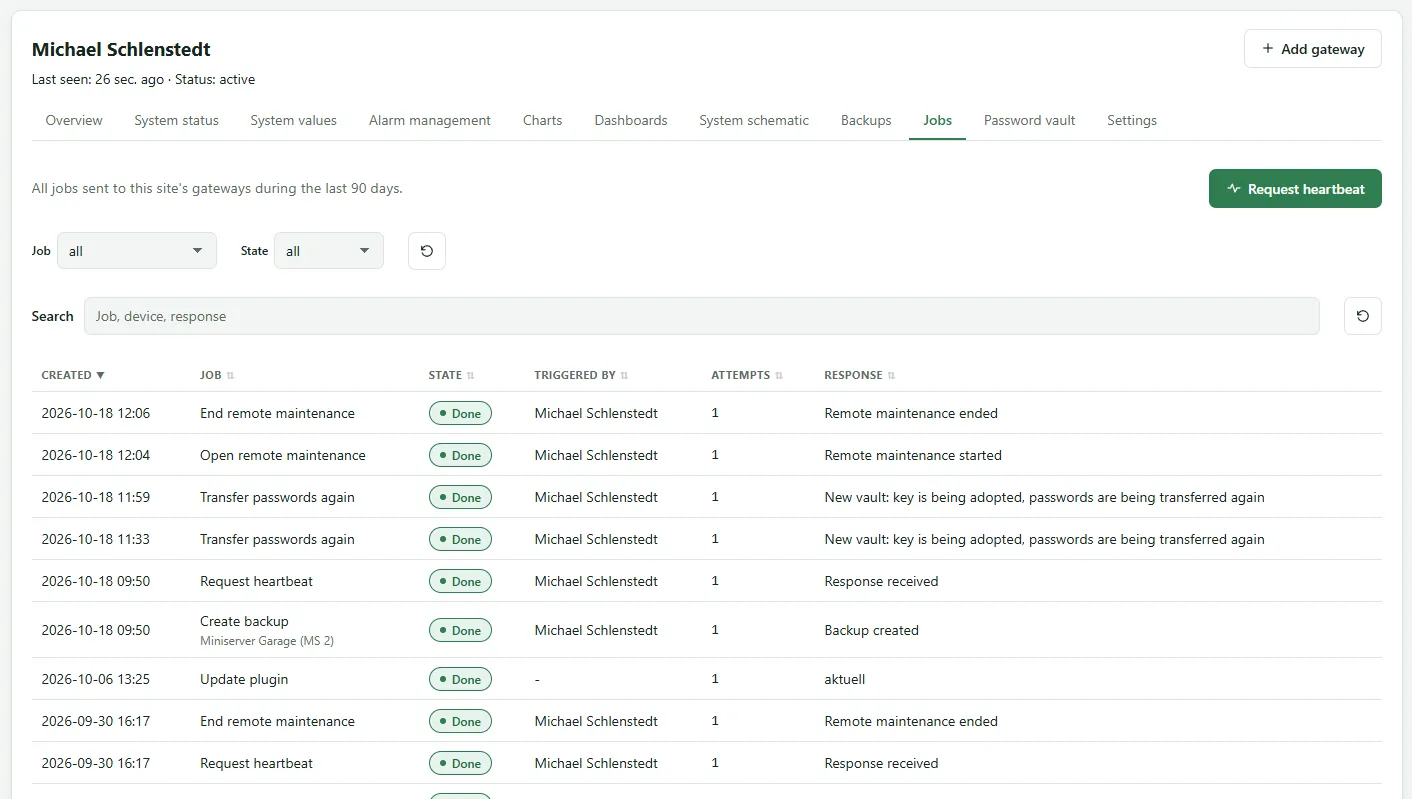Switch to the Overview tab
Image resolution: width=1412 pixels, height=799 pixels.
[x=74, y=120]
